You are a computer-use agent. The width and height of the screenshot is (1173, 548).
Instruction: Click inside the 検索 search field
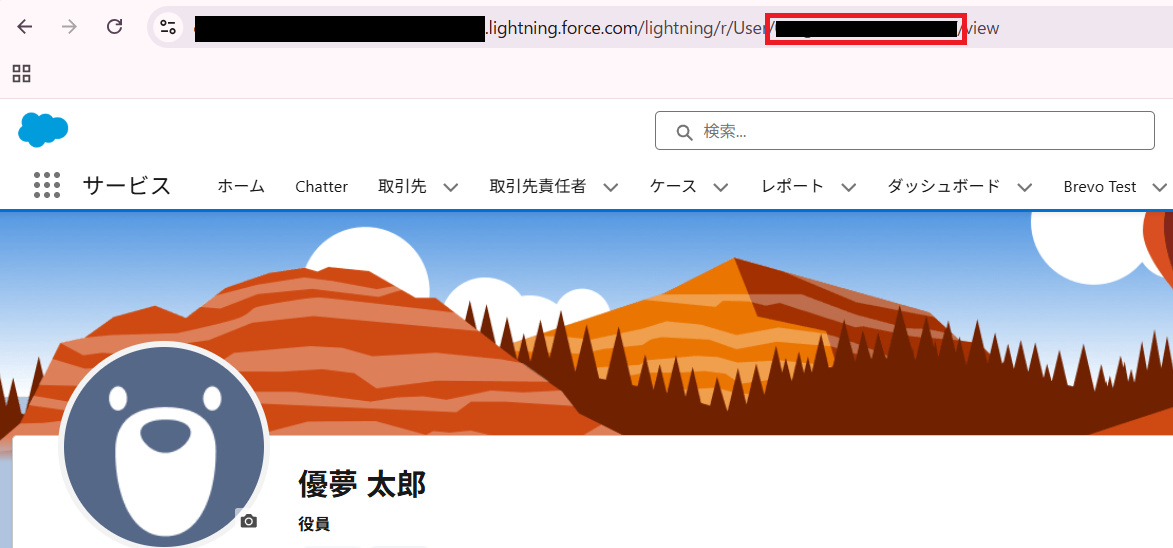(x=904, y=131)
